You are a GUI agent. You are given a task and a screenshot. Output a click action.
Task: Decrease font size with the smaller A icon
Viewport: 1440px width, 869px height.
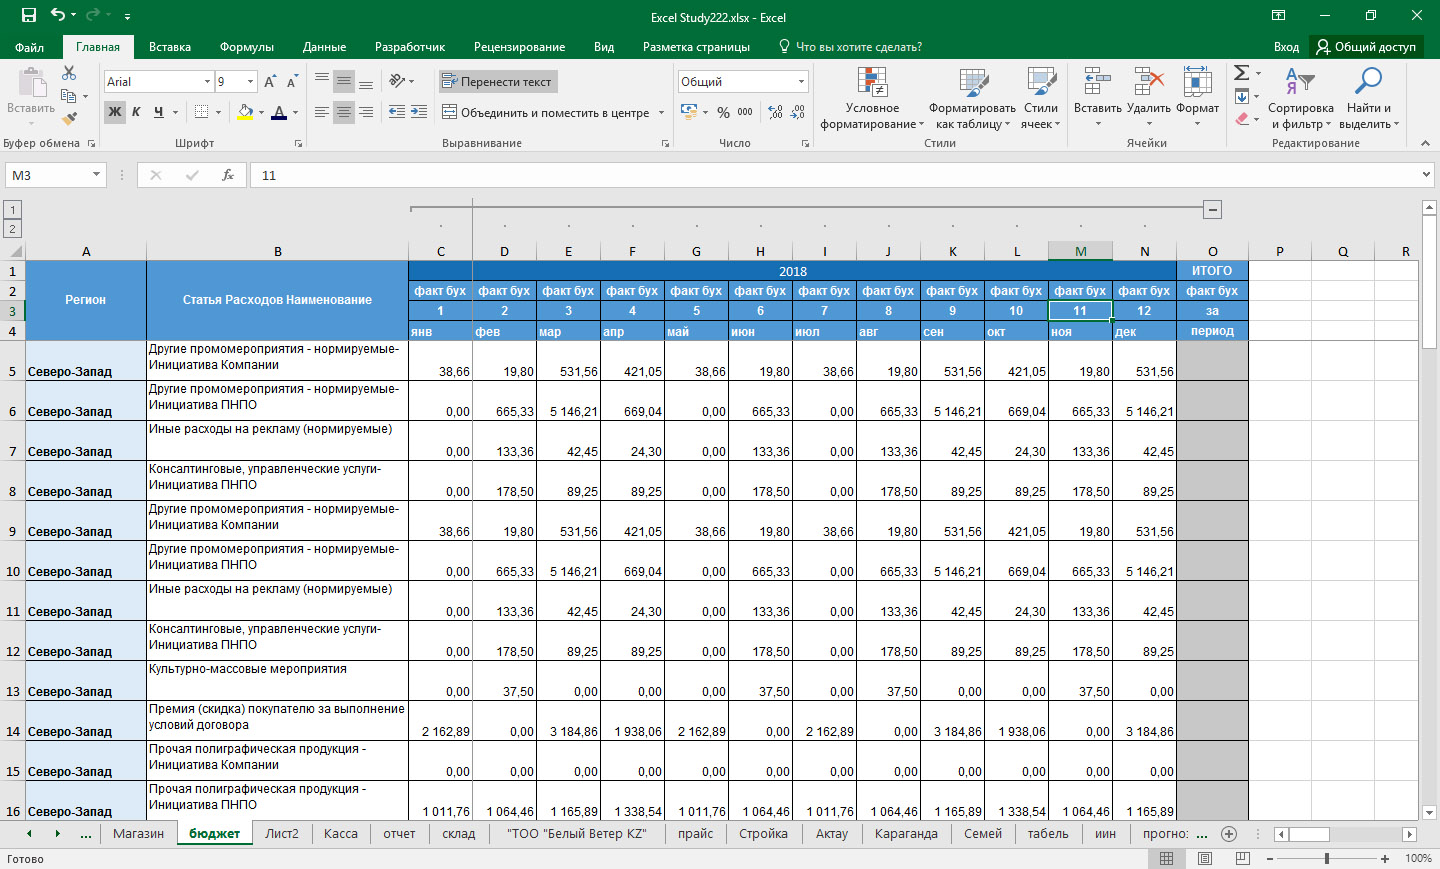tap(292, 82)
